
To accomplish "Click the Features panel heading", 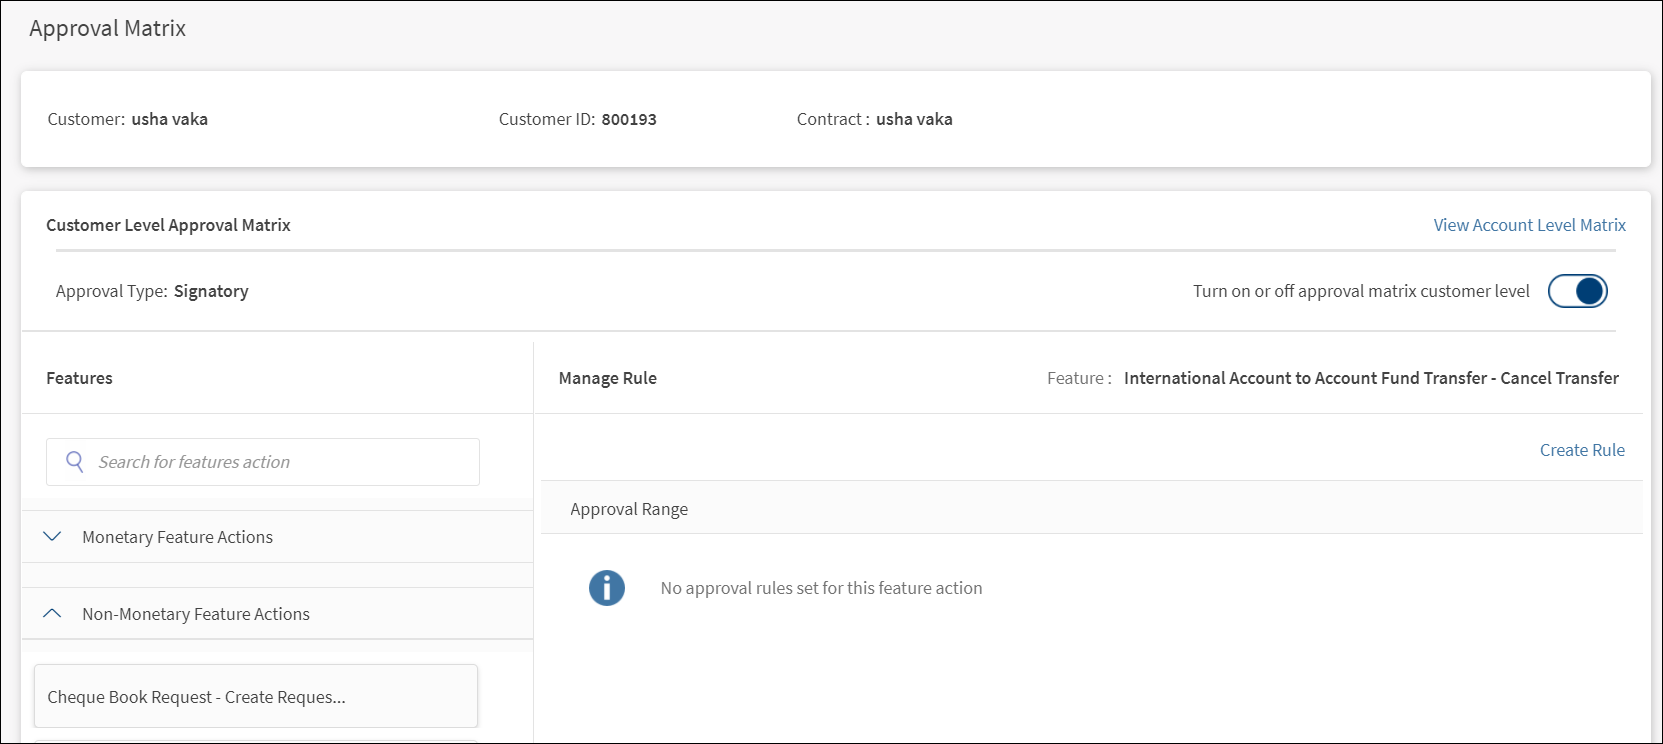I will coord(79,378).
